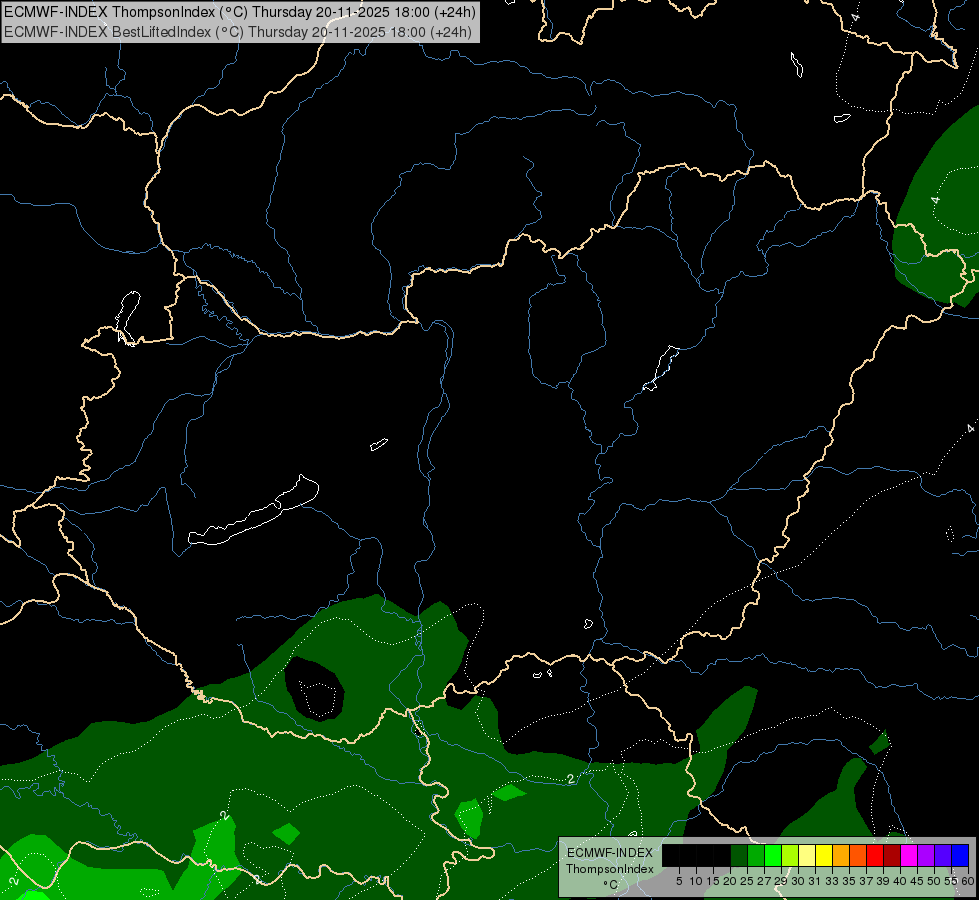Click the BestLiftedIndex title line at top
This screenshot has height=900, width=979.
[238, 32]
